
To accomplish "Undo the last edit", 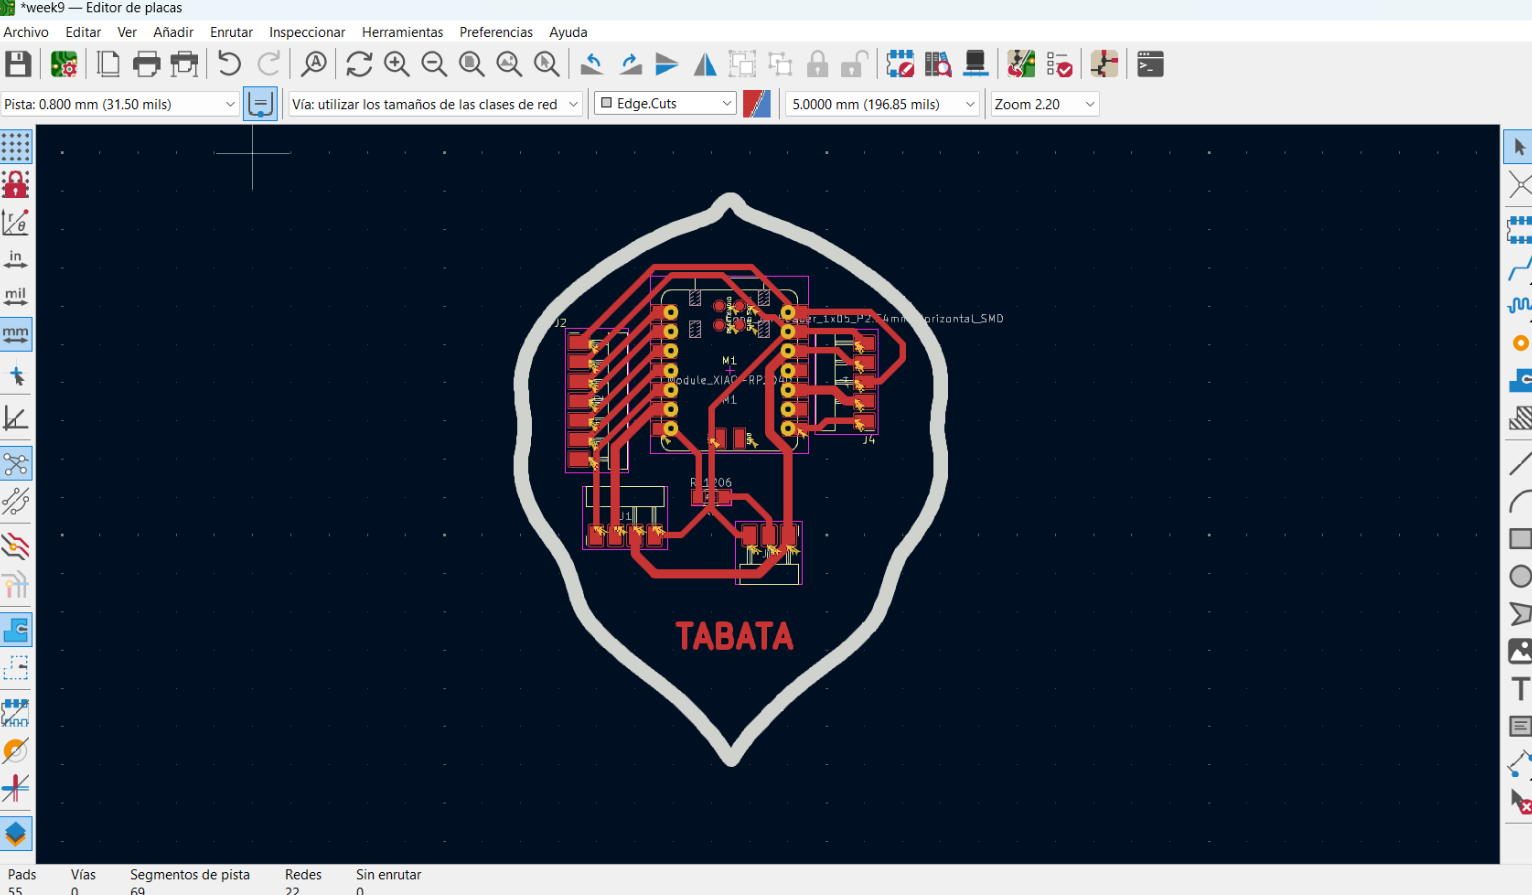I will [229, 65].
